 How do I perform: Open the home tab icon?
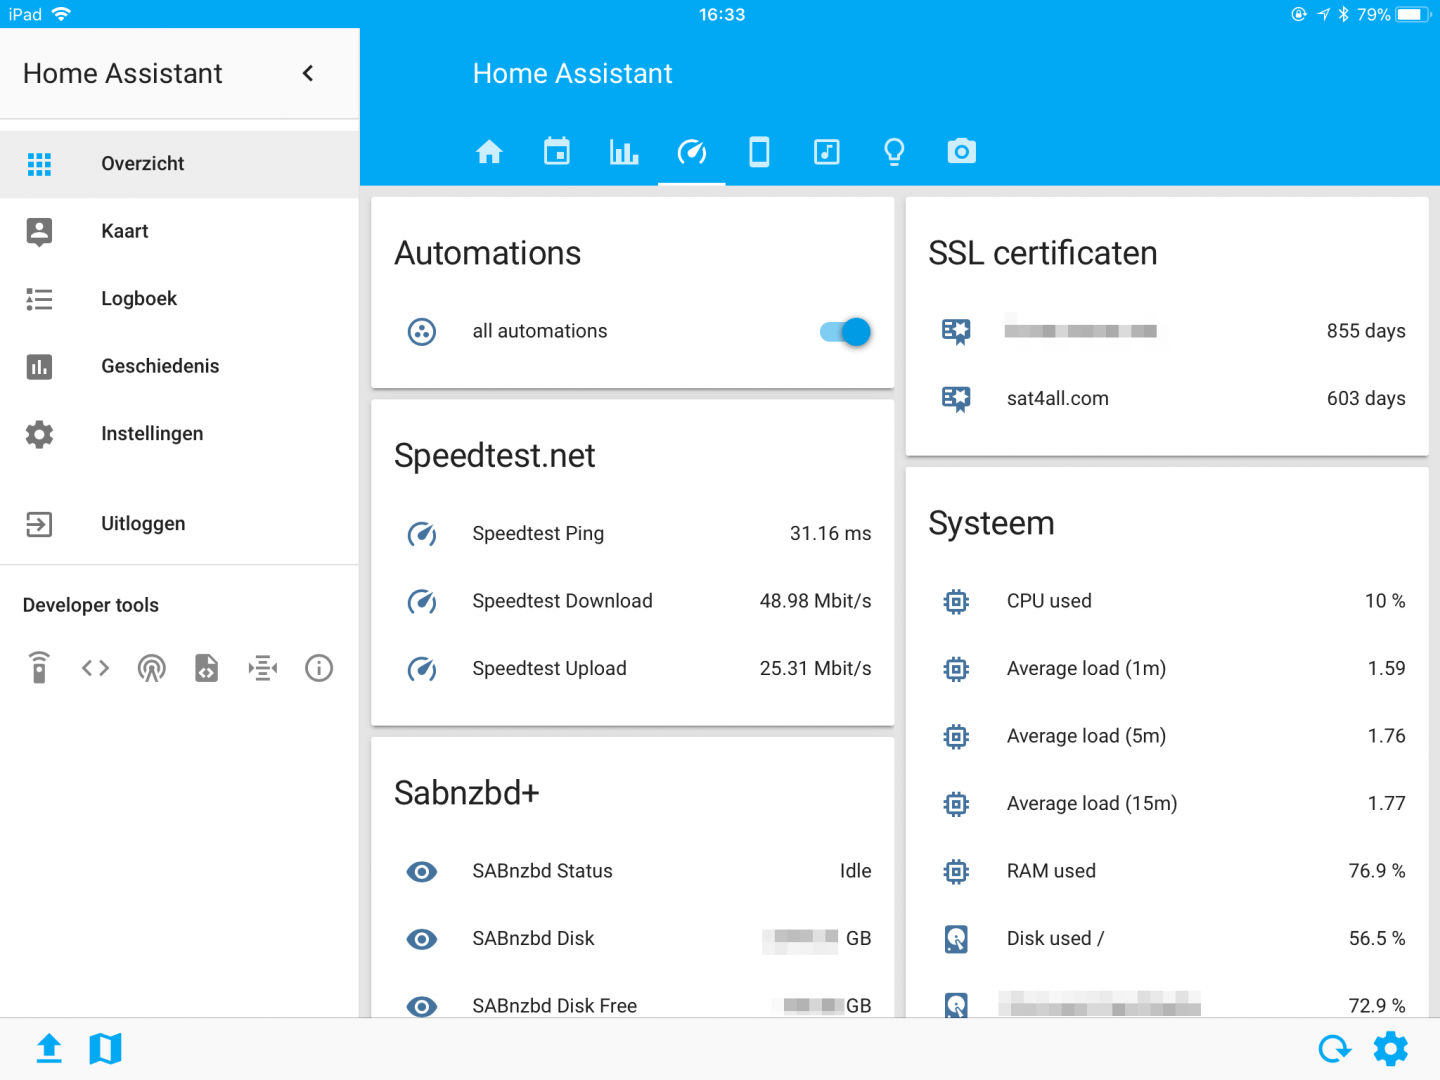point(489,152)
